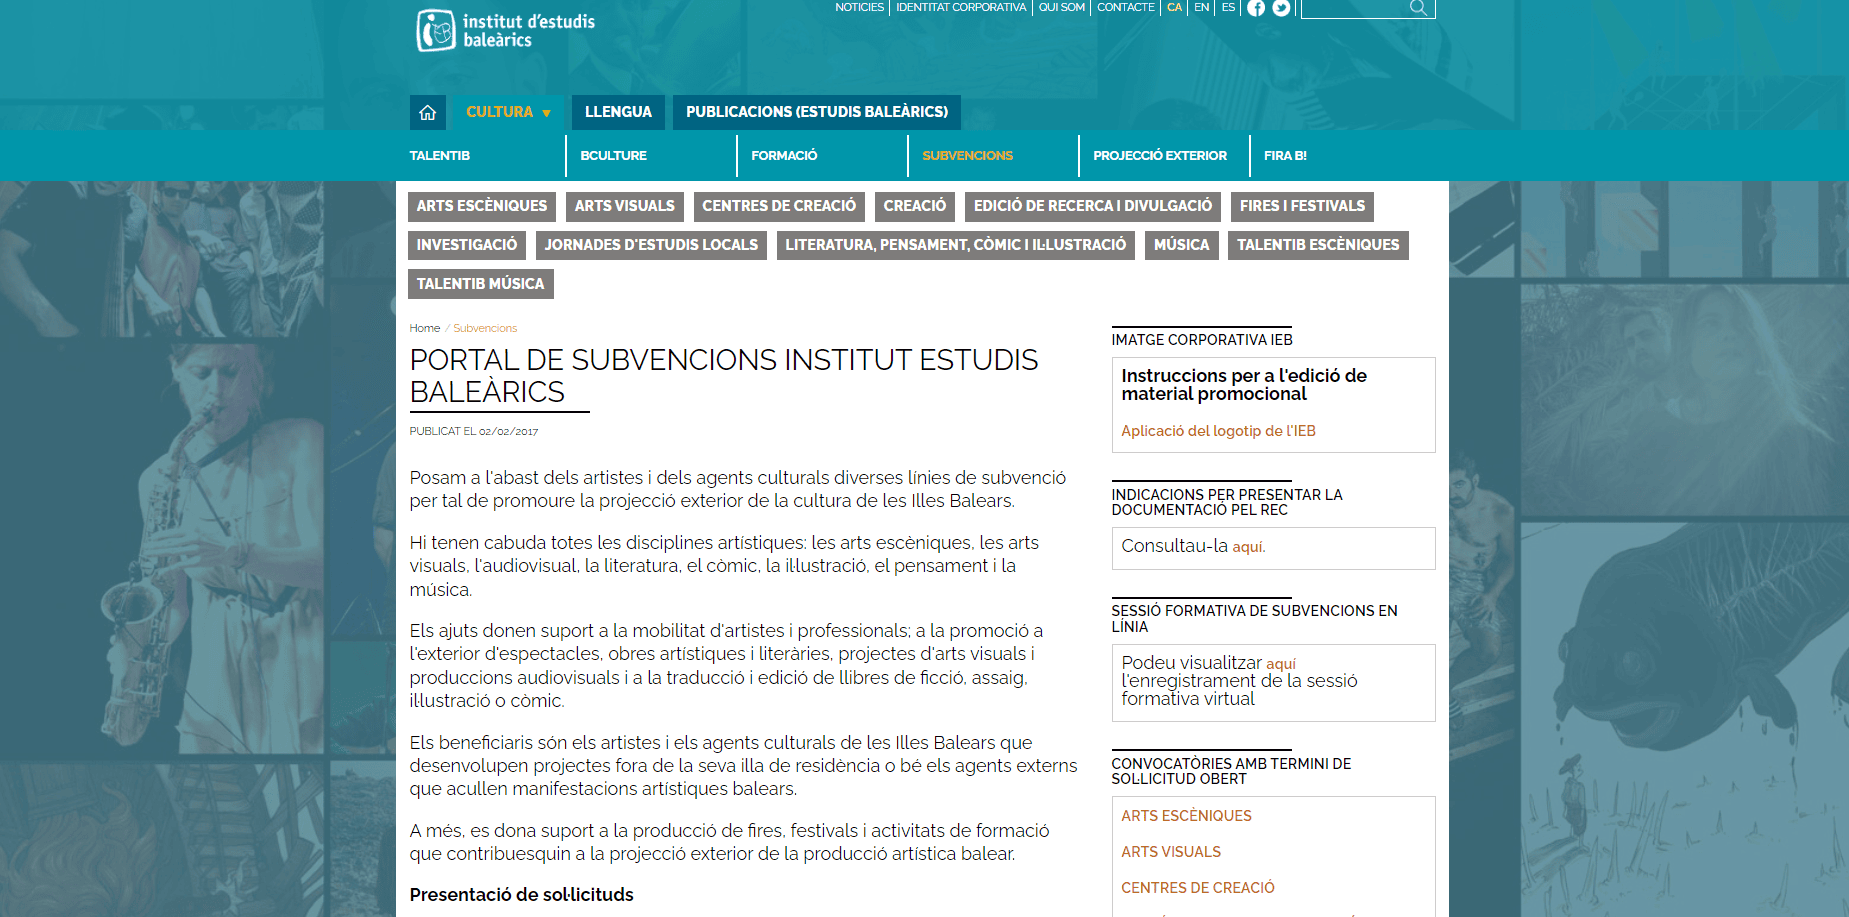Click the MÚSICA tag button

(1182, 245)
